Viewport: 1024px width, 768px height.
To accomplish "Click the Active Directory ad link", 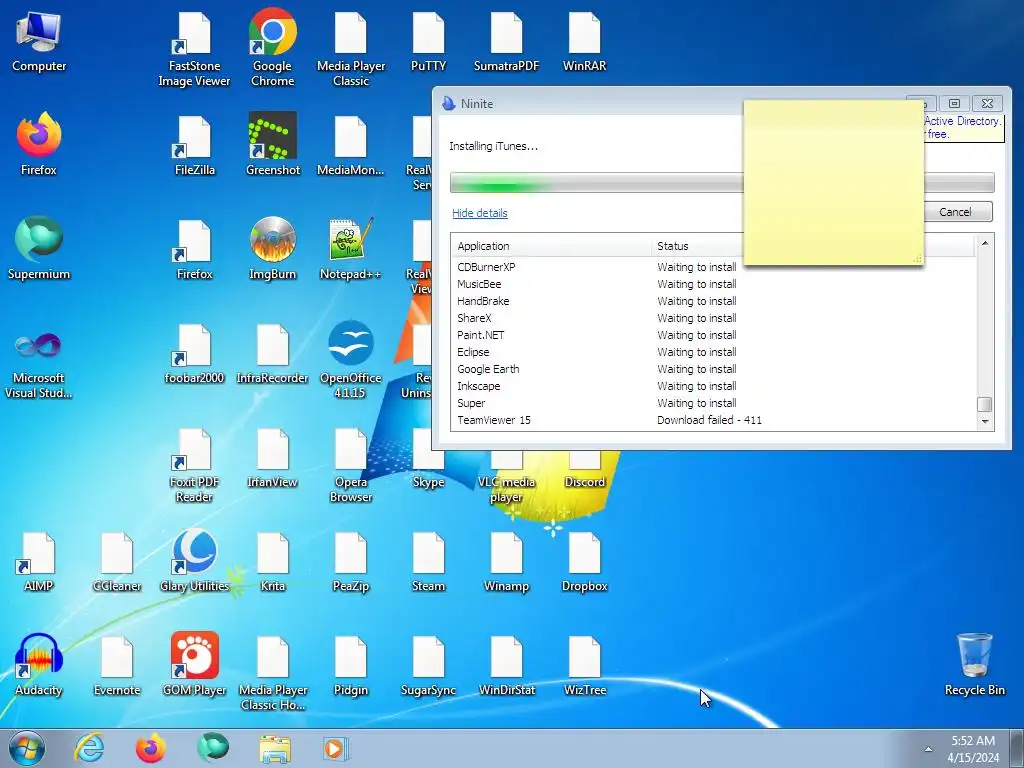I will coord(962,127).
